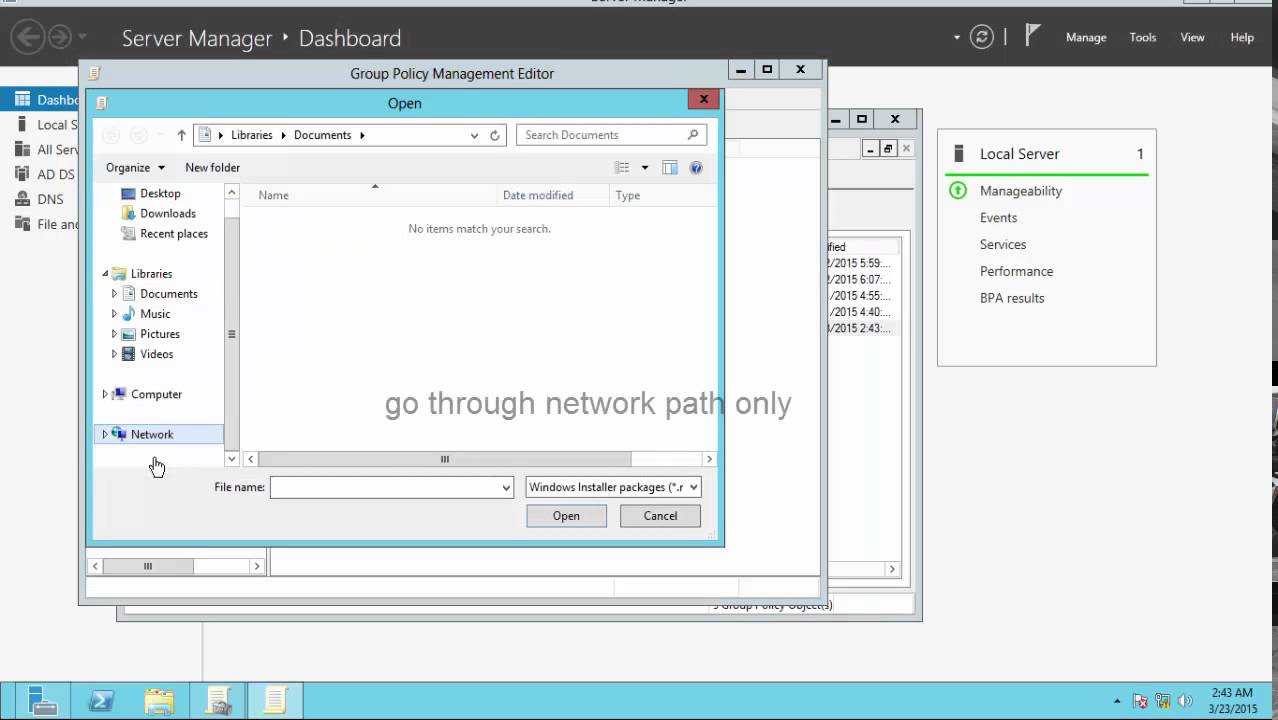Open the File name history dropdown

click(x=506, y=487)
